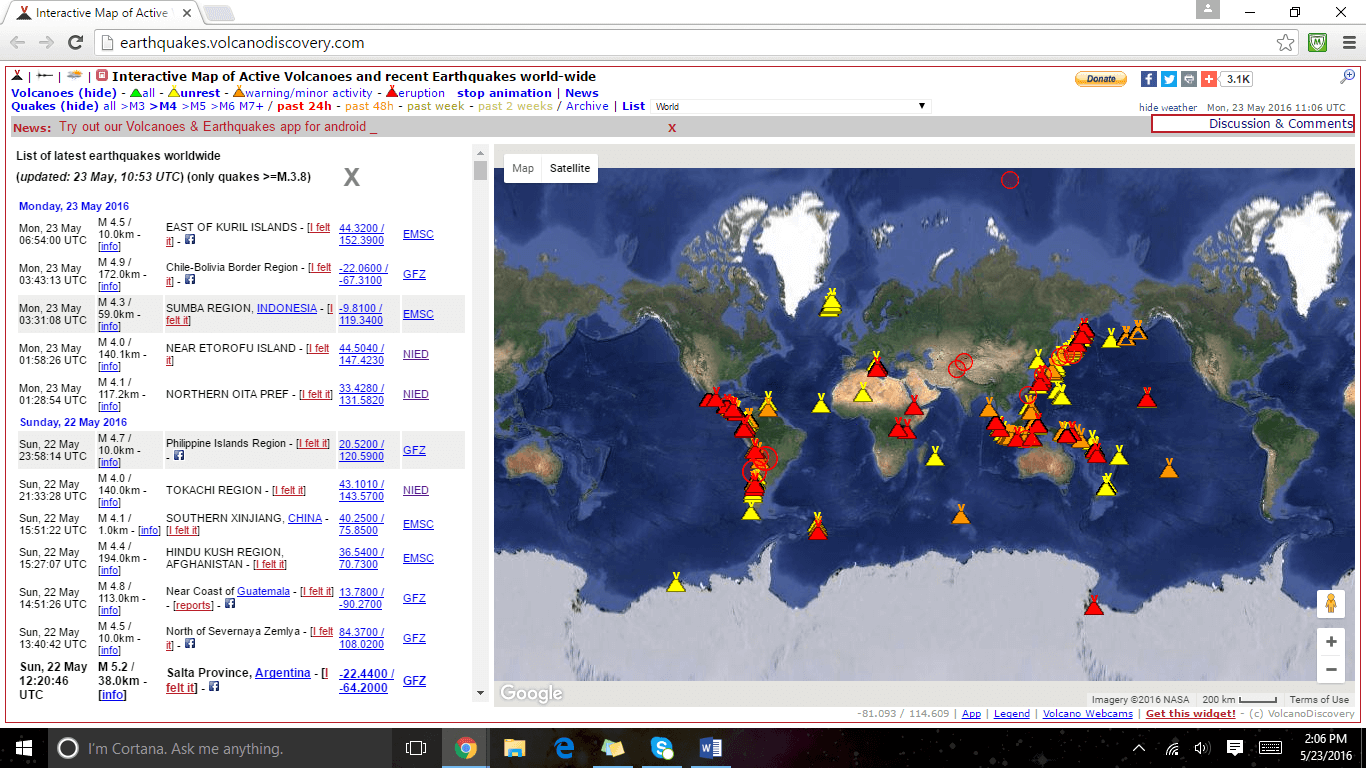This screenshot has width=1366, height=768.
Task: Filter quakes to M7+
Action: tap(251, 106)
